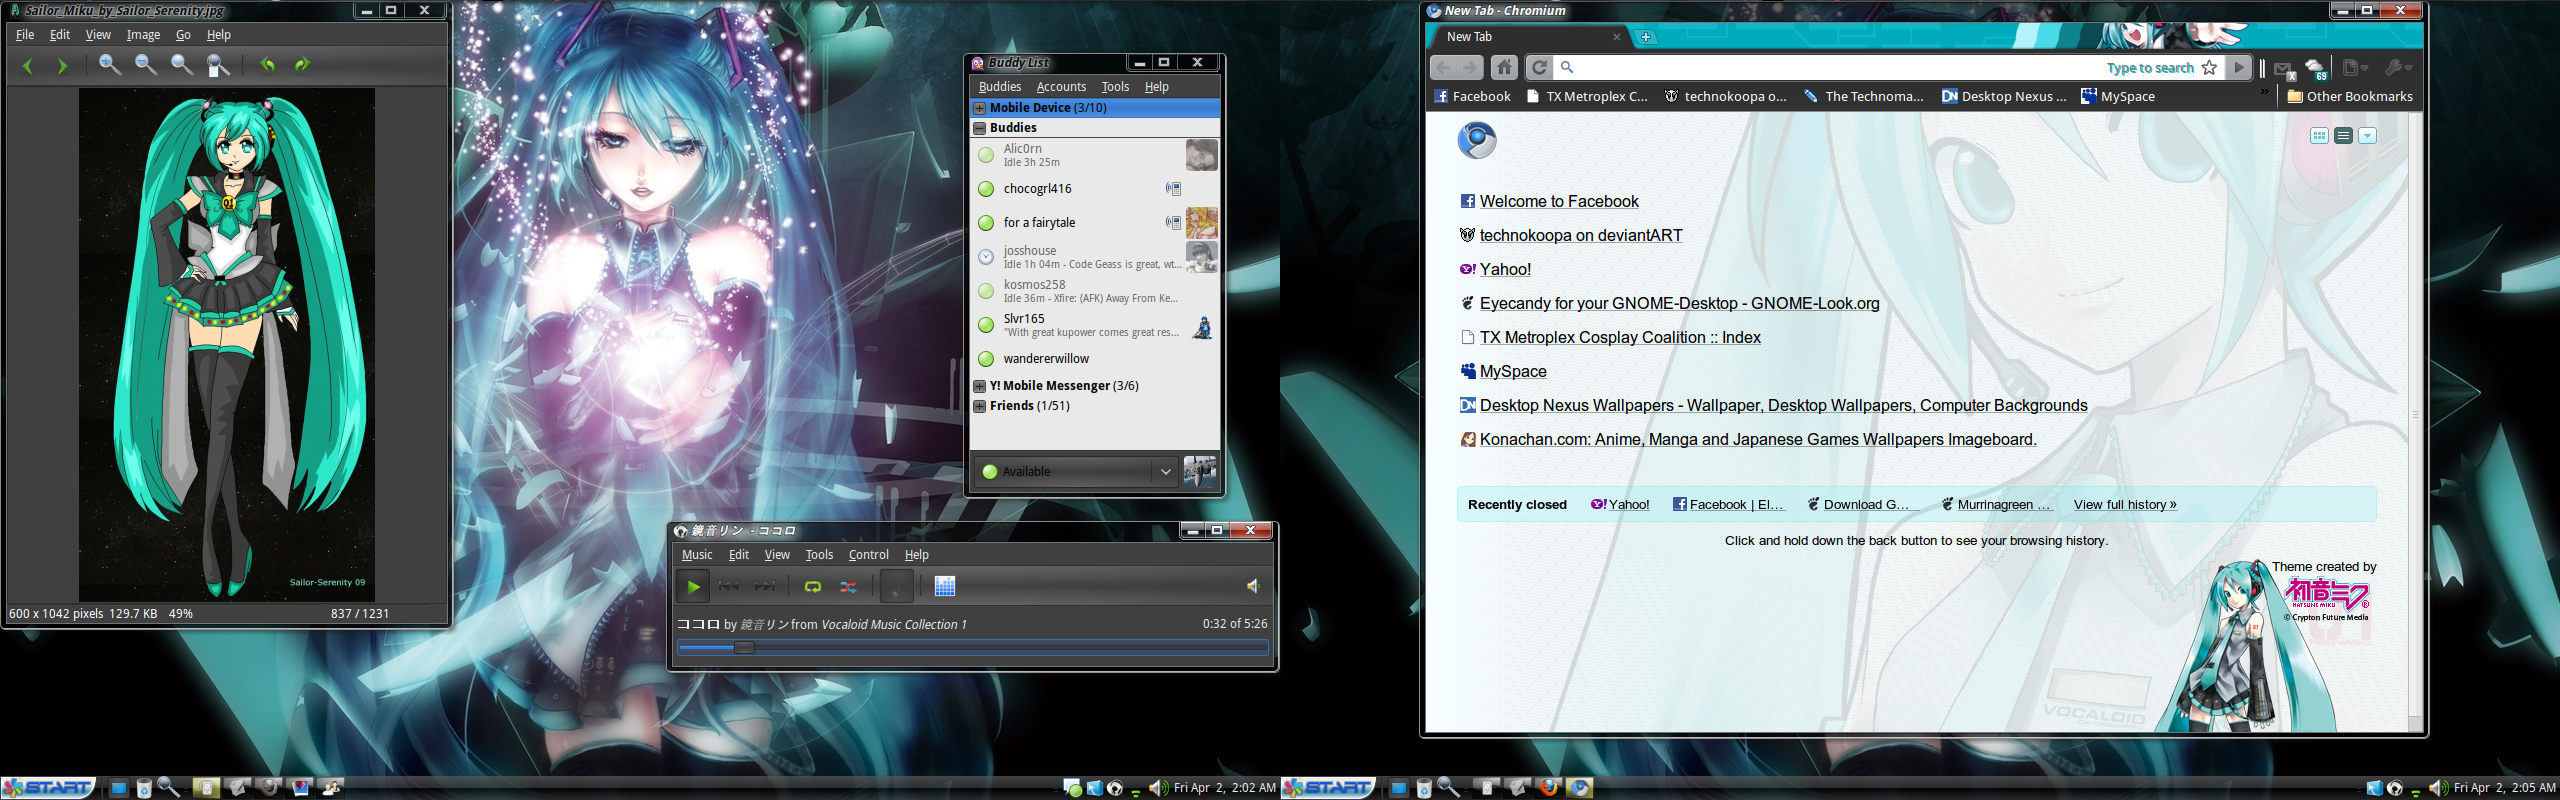
Task: Toggle repeat mode in music player
Action: [813, 587]
